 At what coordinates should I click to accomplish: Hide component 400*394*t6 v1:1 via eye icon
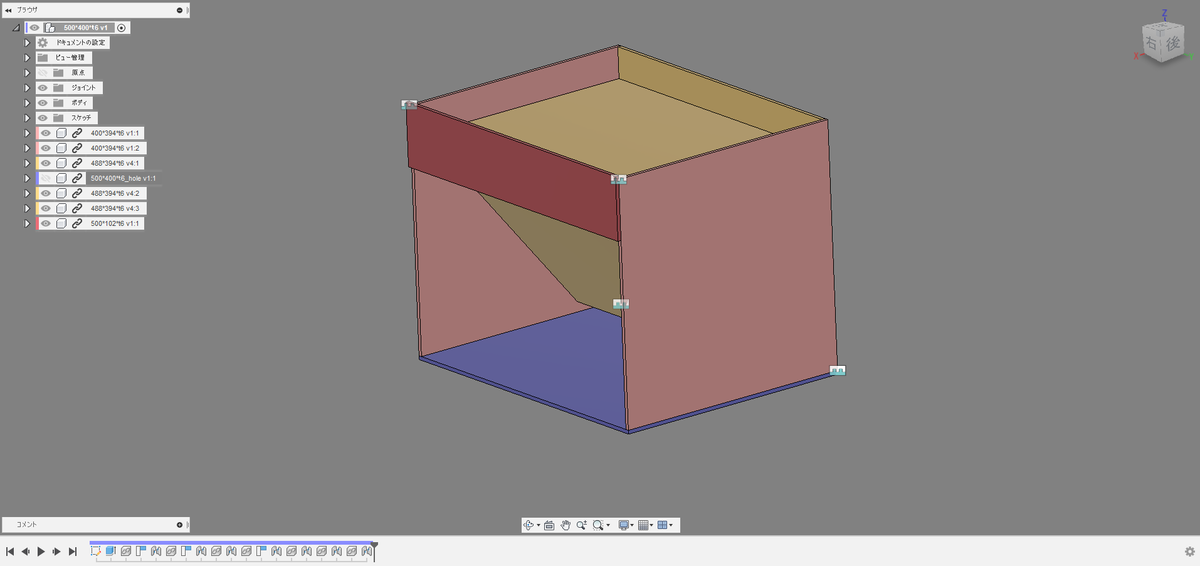click(45, 133)
